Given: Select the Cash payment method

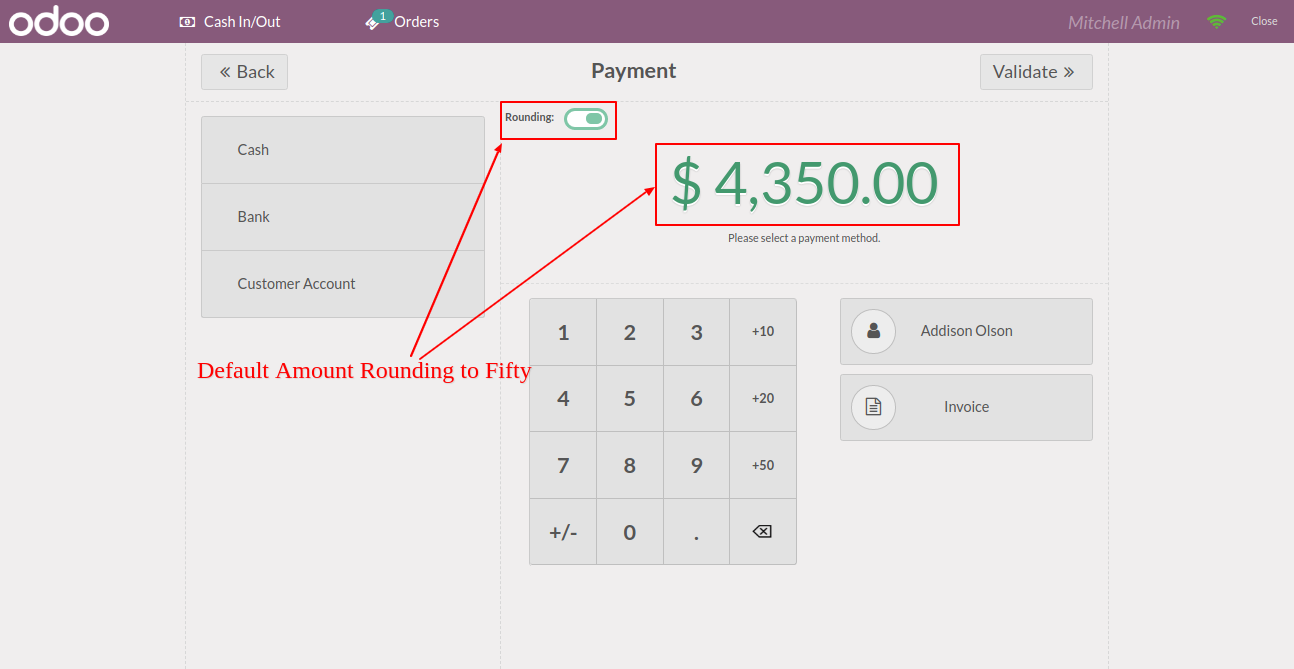Looking at the screenshot, I should pyautogui.click(x=342, y=150).
